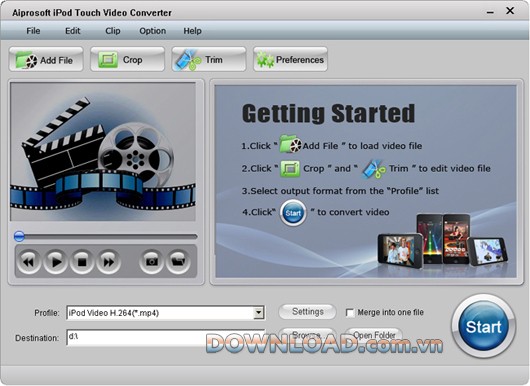Click the "Getting Started" heading
The height and width of the screenshot is (386, 530).
pos(328,114)
